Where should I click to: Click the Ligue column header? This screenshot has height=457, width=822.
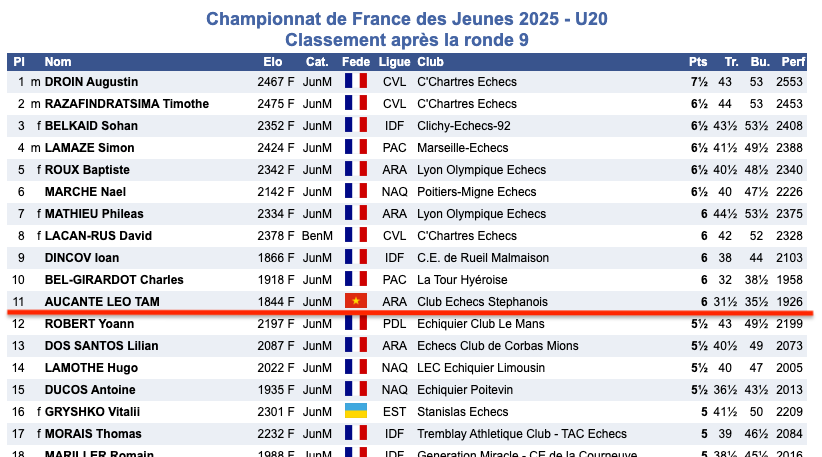[394, 62]
